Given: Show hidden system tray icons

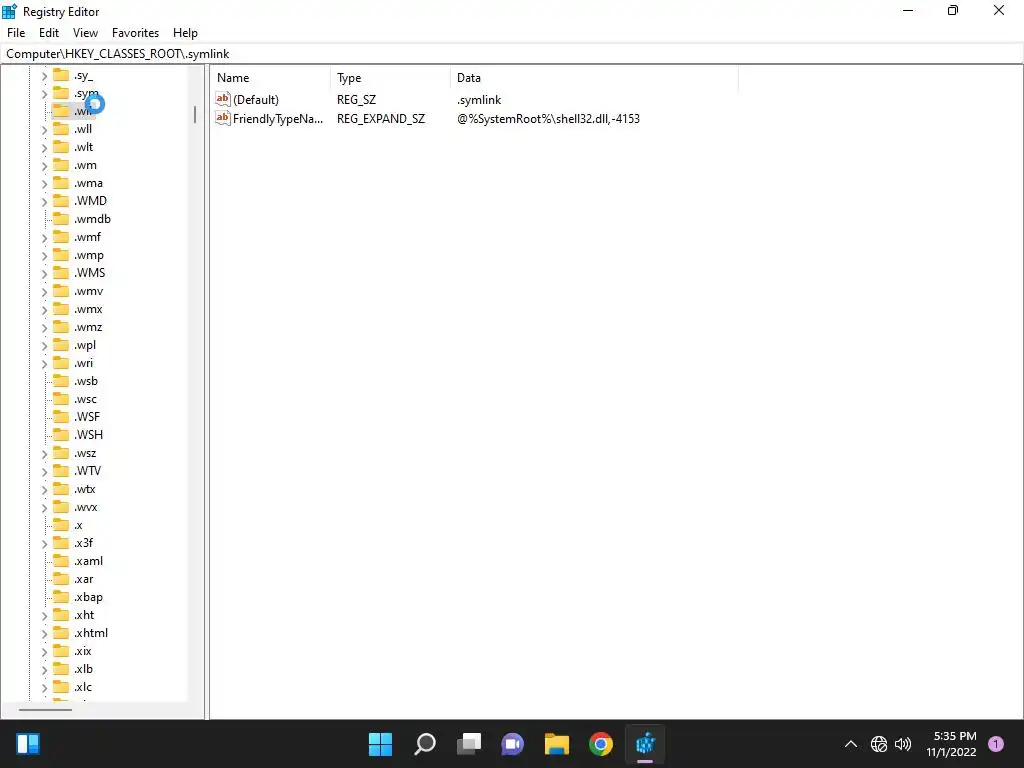Looking at the screenshot, I should [x=851, y=744].
